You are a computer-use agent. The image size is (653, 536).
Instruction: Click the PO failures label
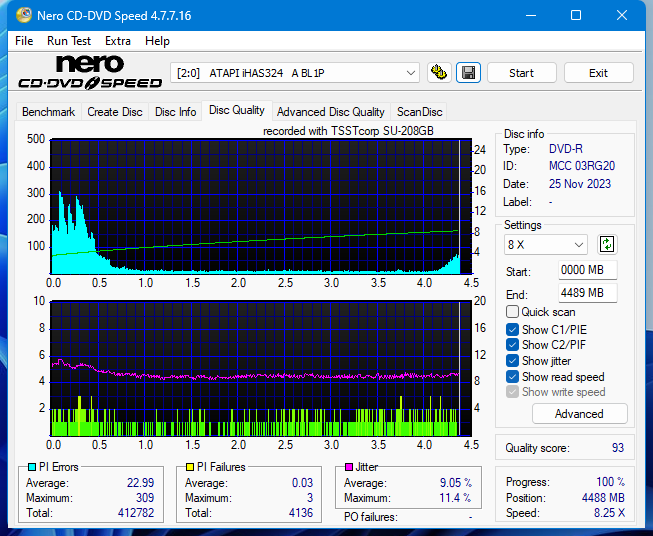pos(371,517)
